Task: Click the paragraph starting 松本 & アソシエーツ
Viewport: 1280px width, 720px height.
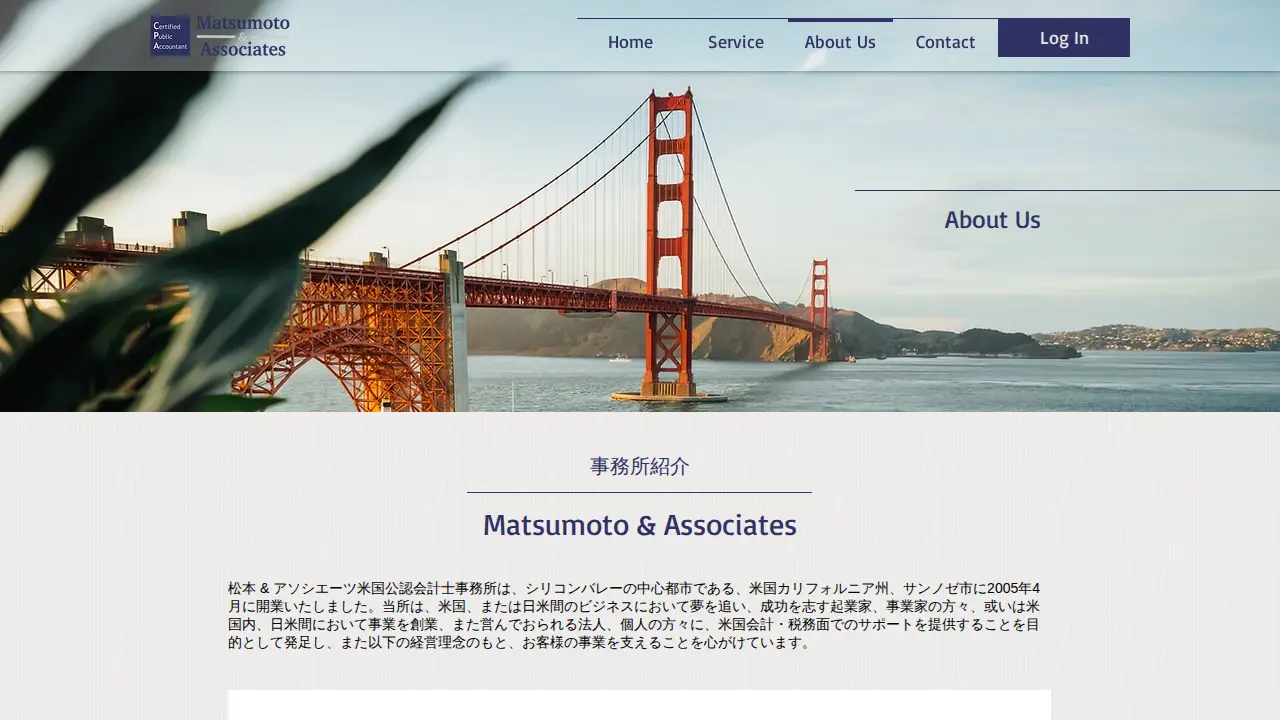Action: pos(634,615)
